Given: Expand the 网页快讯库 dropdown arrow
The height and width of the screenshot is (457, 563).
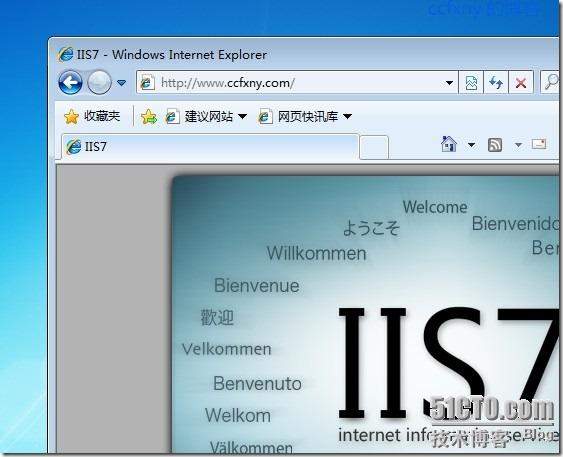Looking at the screenshot, I should 347,117.
